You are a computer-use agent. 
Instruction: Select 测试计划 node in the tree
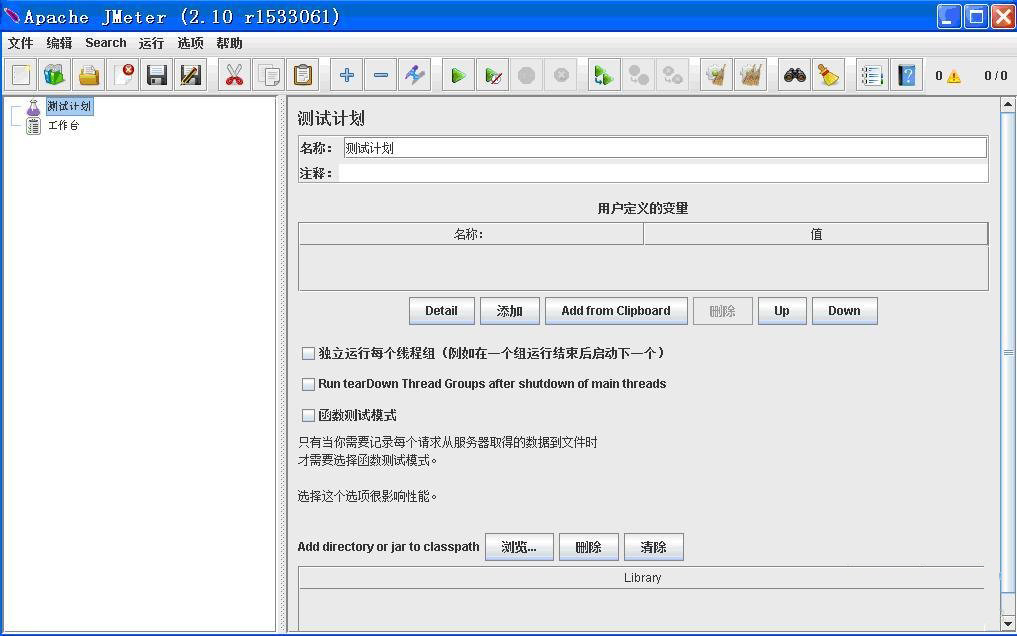68,106
